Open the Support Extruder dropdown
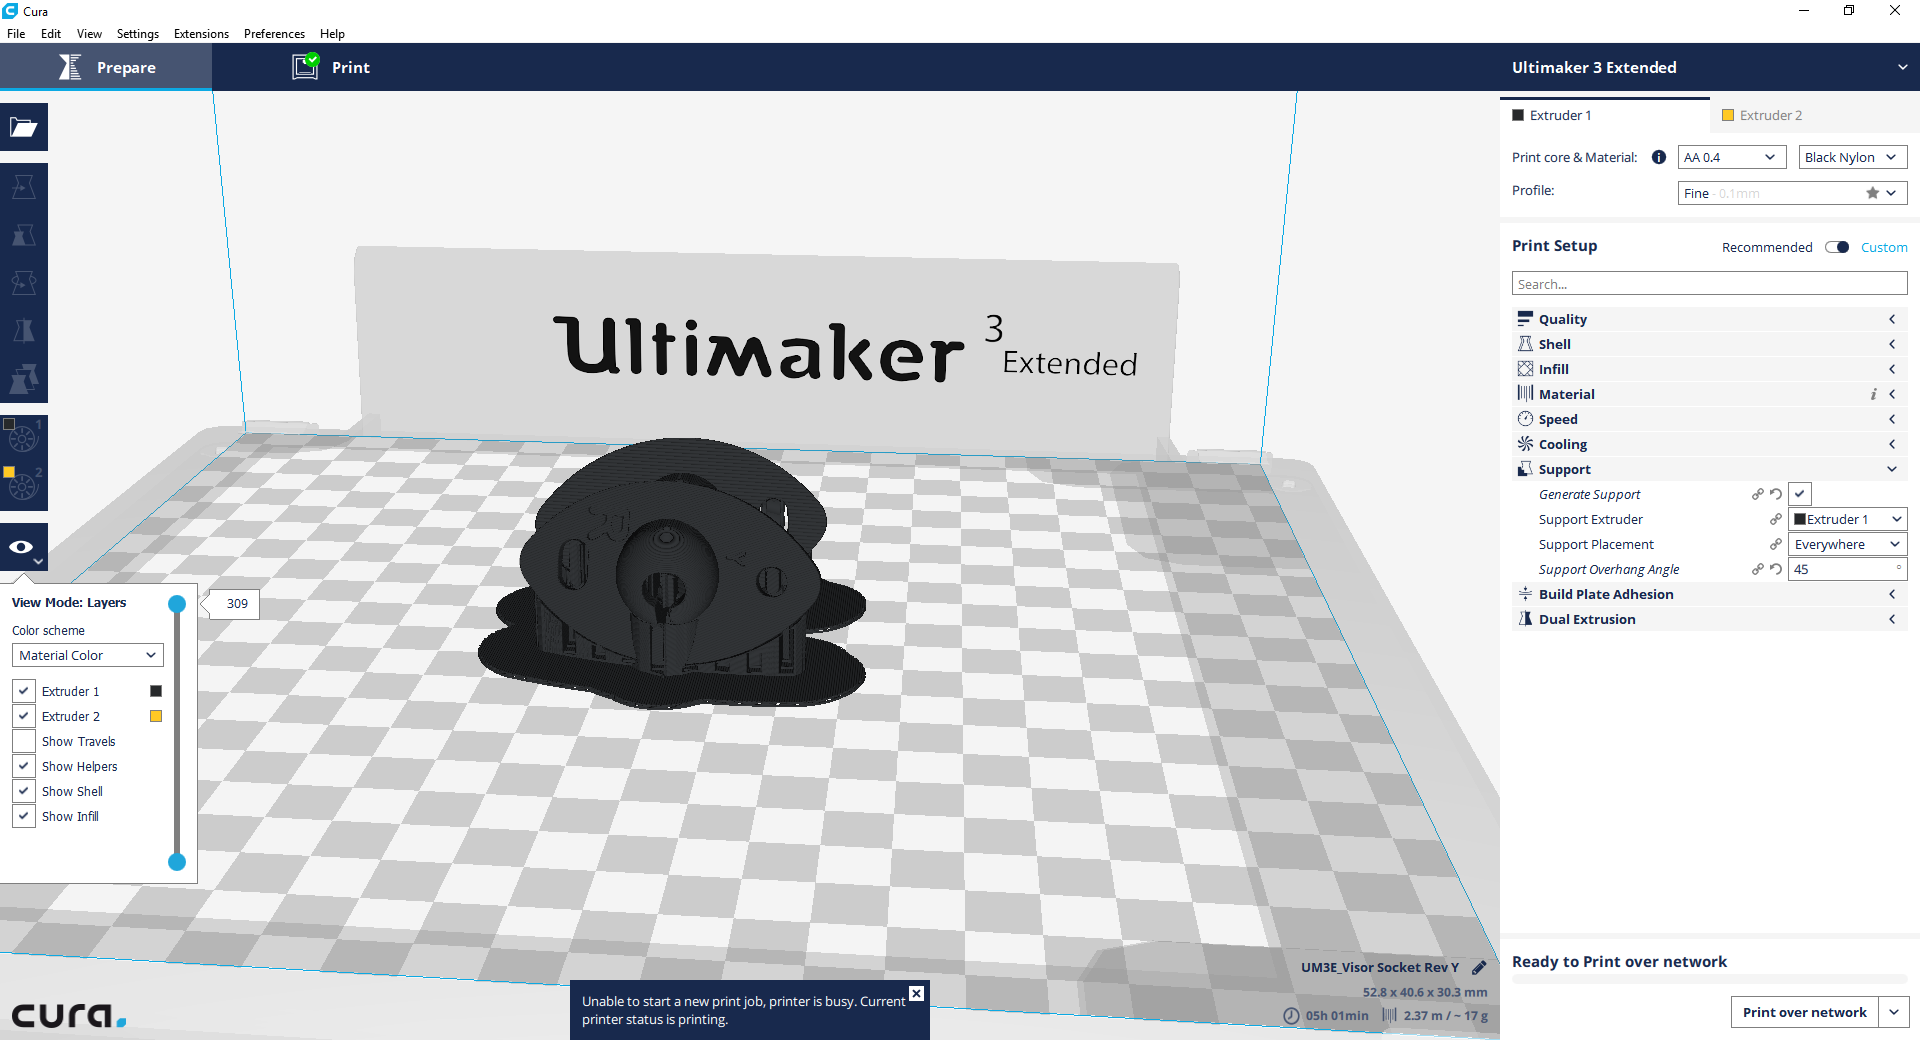Image resolution: width=1920 pixels, height=1040 pixels. click(x=1848, y=519)
